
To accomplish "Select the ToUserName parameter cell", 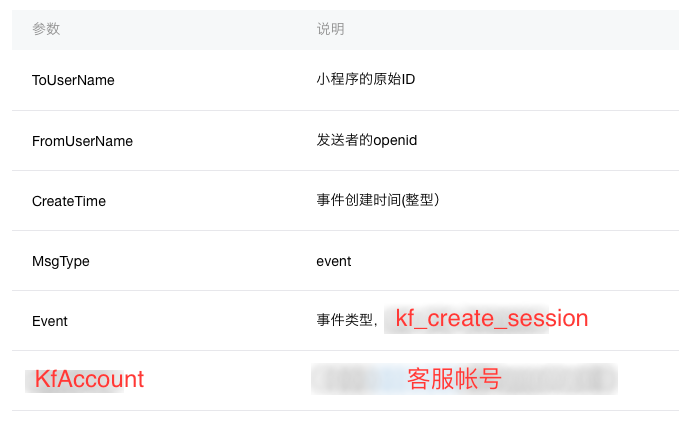I will click(x=73, y=80).
